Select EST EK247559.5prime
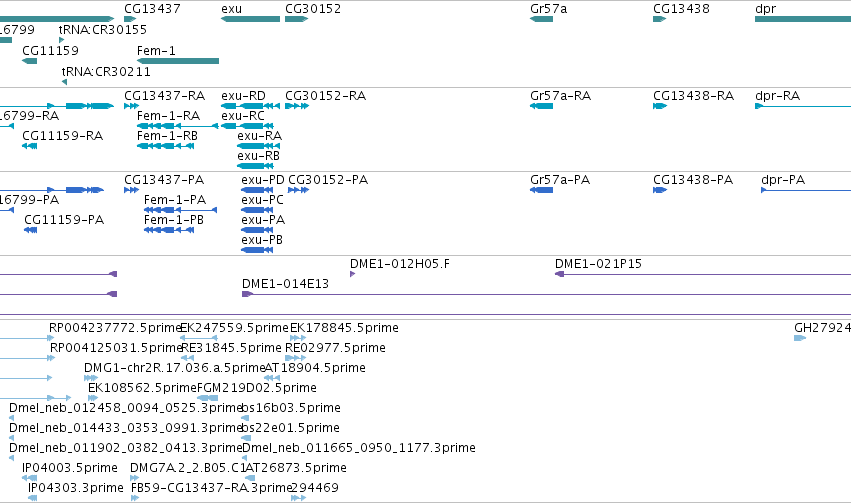 234,328
